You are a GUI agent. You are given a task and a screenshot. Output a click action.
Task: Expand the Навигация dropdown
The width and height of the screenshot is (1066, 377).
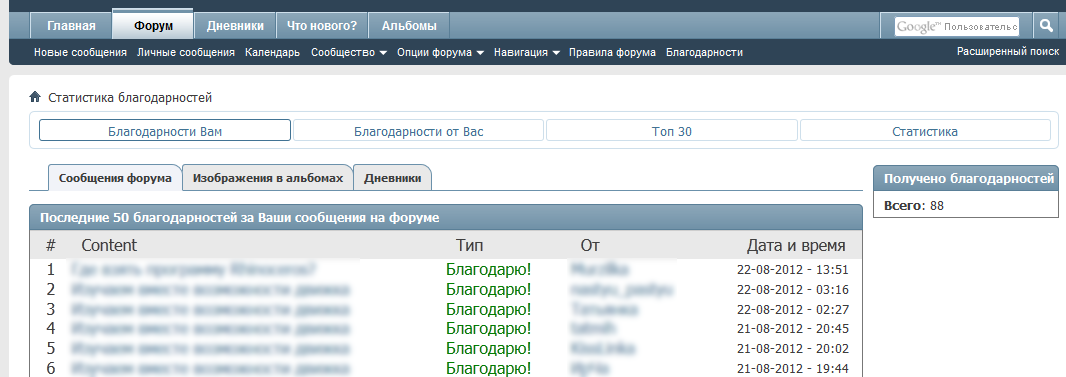click(x=526, y=52)
